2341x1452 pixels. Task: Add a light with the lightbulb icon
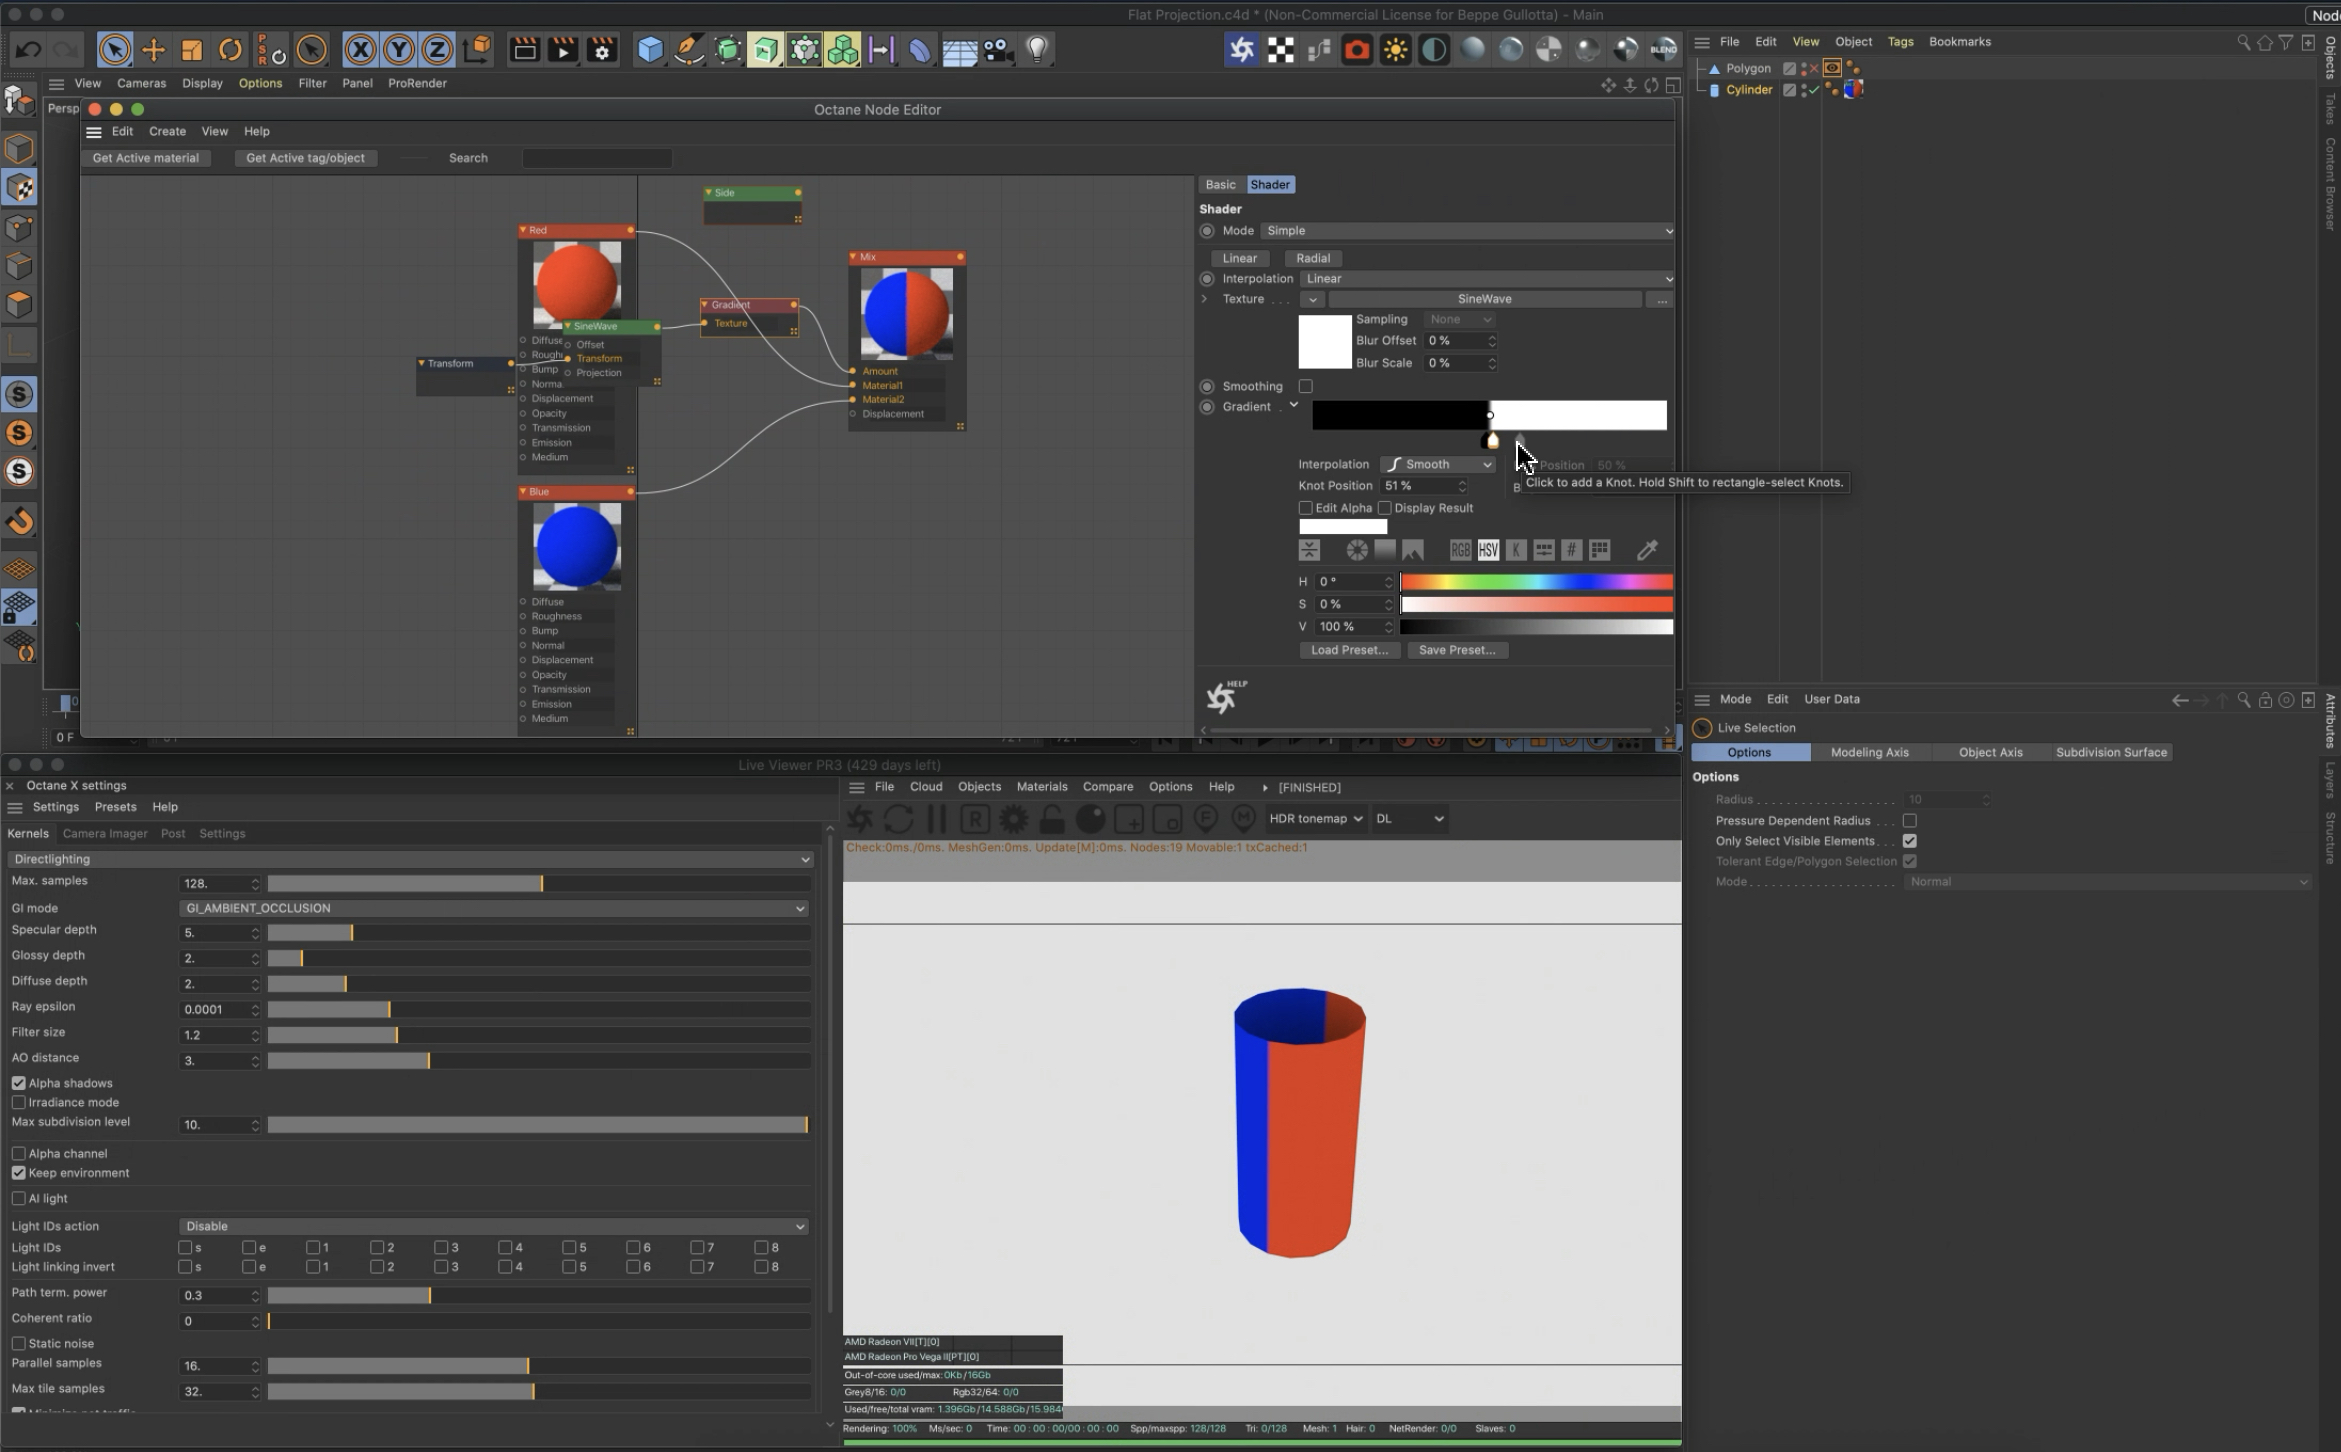click(x=1037, y=49)
